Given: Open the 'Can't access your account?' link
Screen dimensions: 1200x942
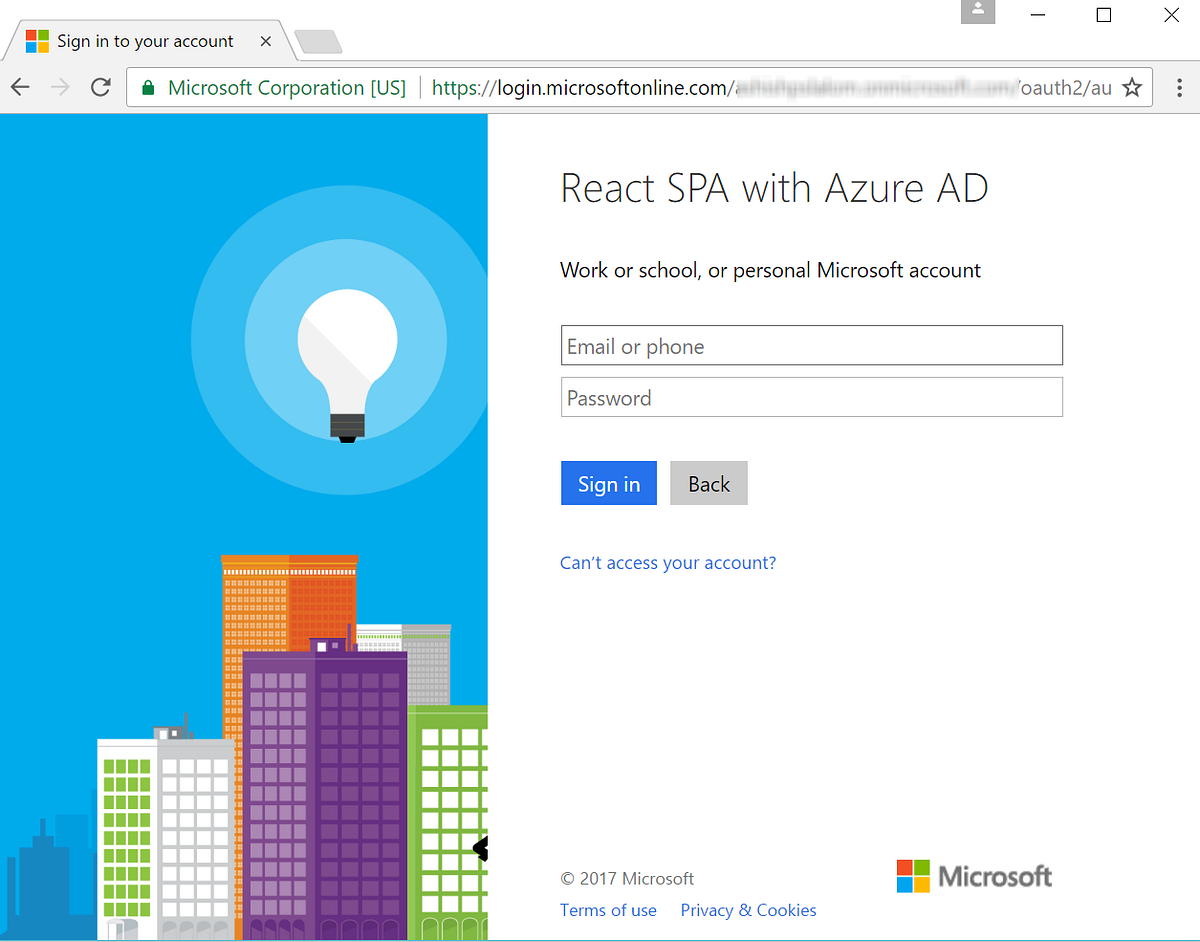Looking at the screenshot, I should (x=667, y=562).
